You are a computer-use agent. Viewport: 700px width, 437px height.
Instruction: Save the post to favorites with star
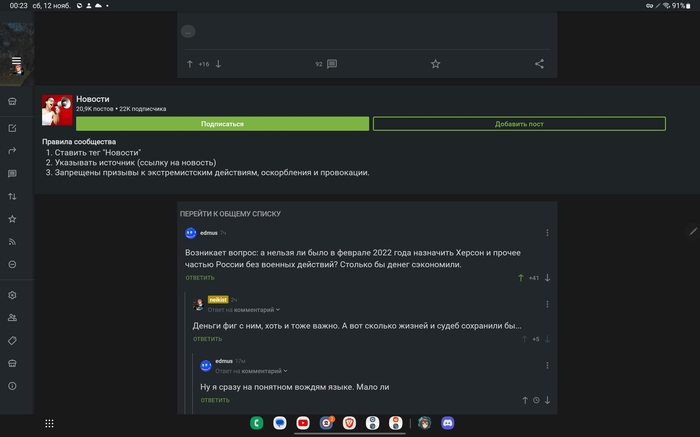coord(435,64)
